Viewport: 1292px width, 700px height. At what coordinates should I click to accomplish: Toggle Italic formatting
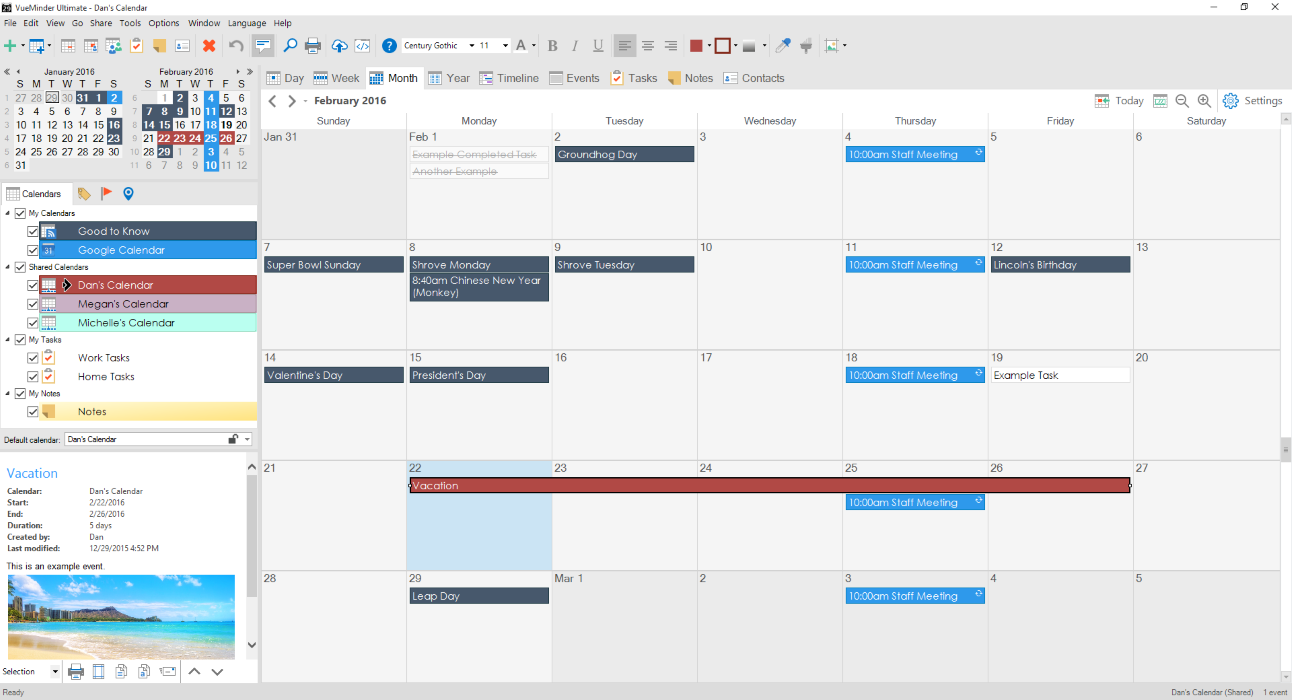tap(574, 45)
